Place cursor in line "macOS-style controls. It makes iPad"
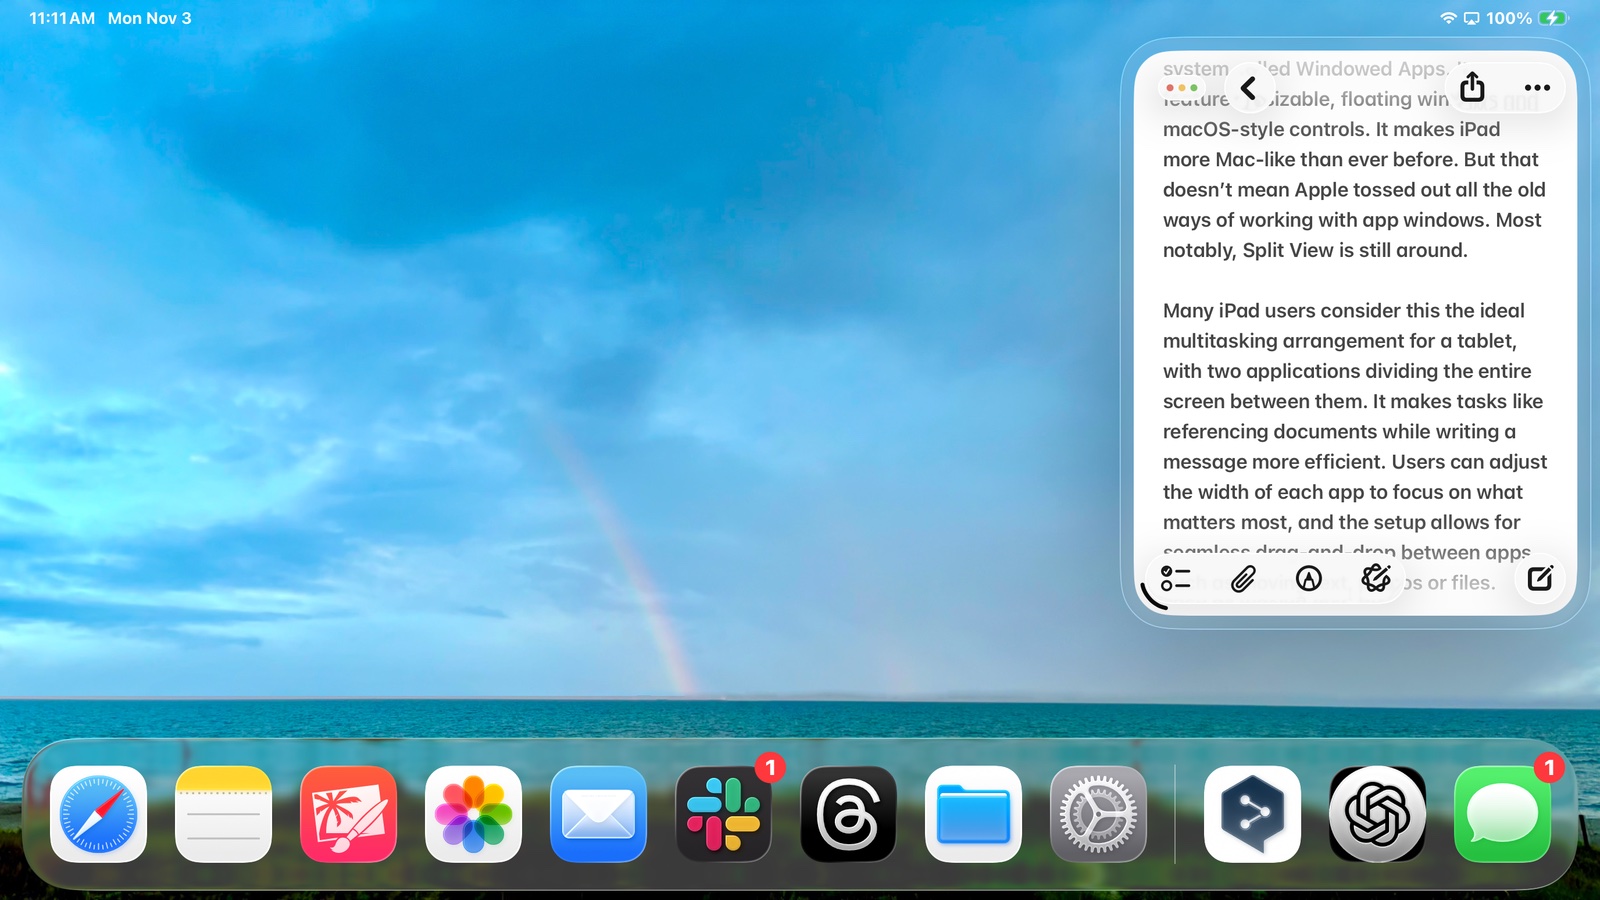The width and height of the screenshot is (1600, 900). (1331, 129)
